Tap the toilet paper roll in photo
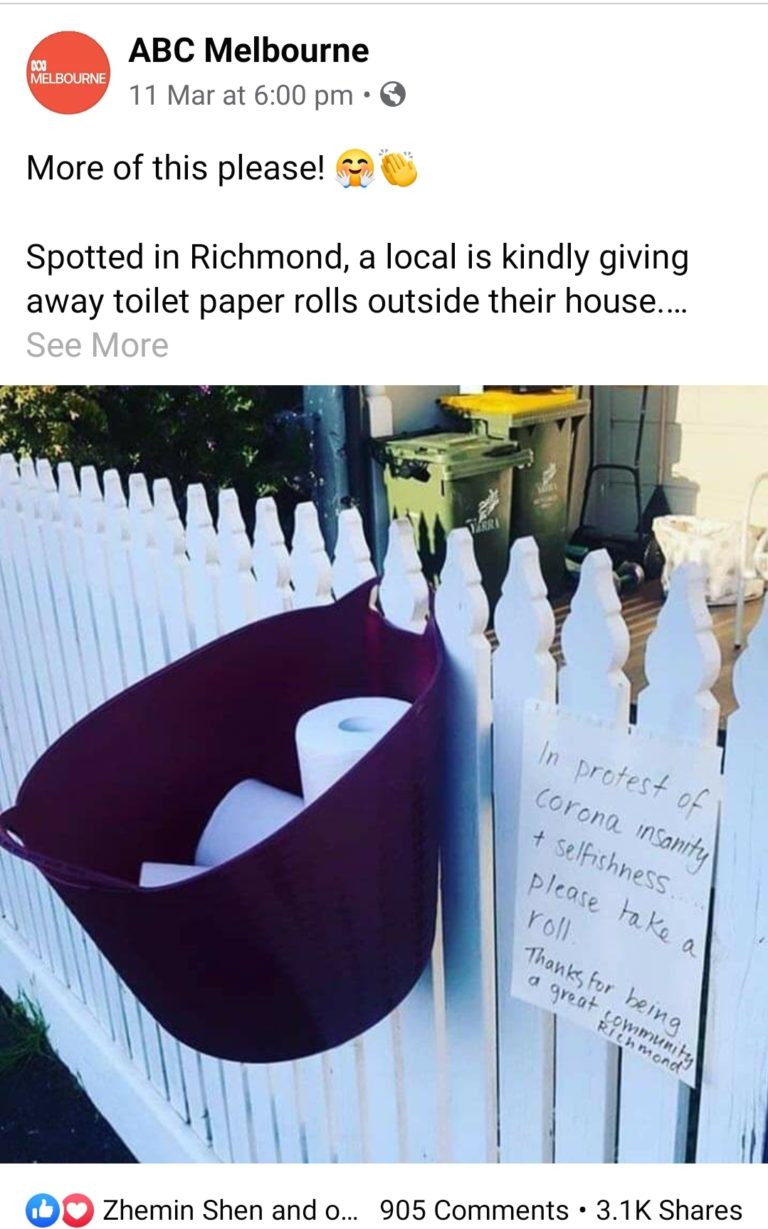This screenshot has height=1229, width=768. coord(350,743)
